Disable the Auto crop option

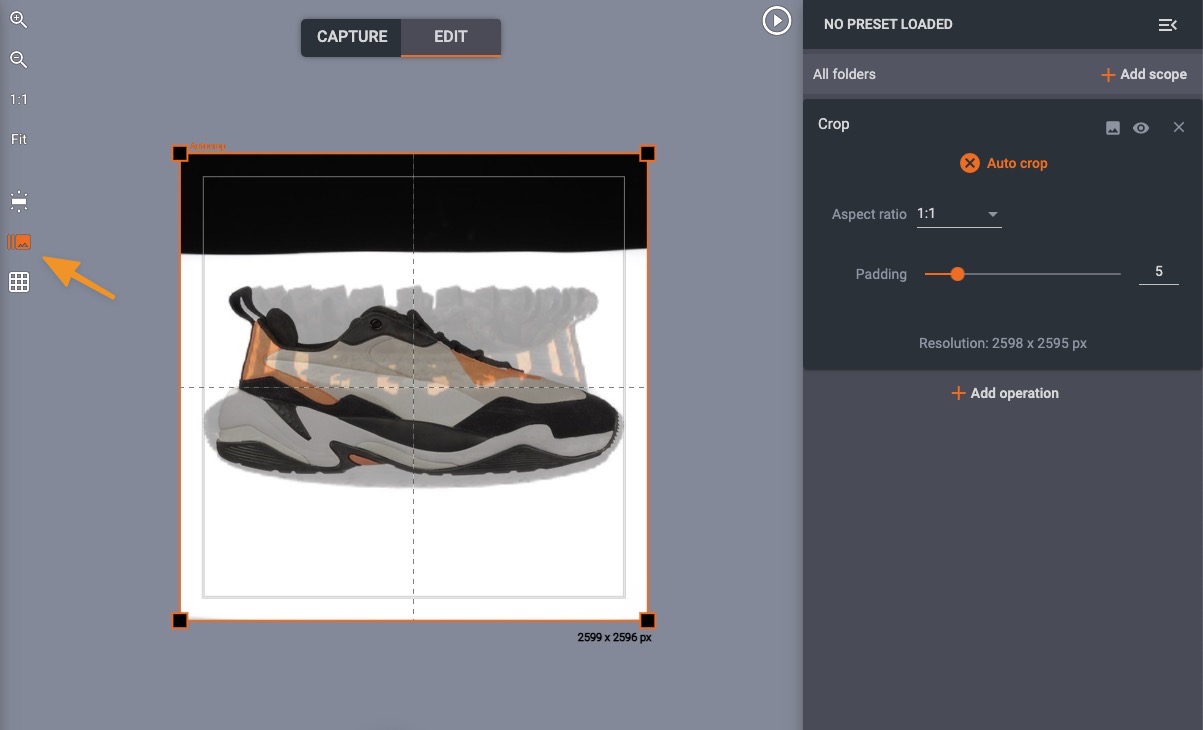pyautogui.click(x=968, y=163)
